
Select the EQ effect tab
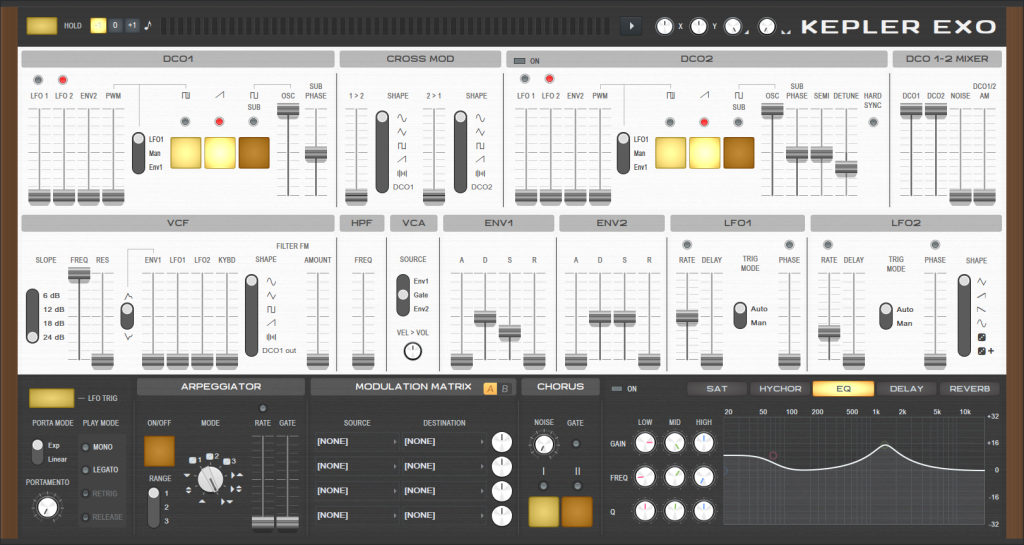pos(843,388)
